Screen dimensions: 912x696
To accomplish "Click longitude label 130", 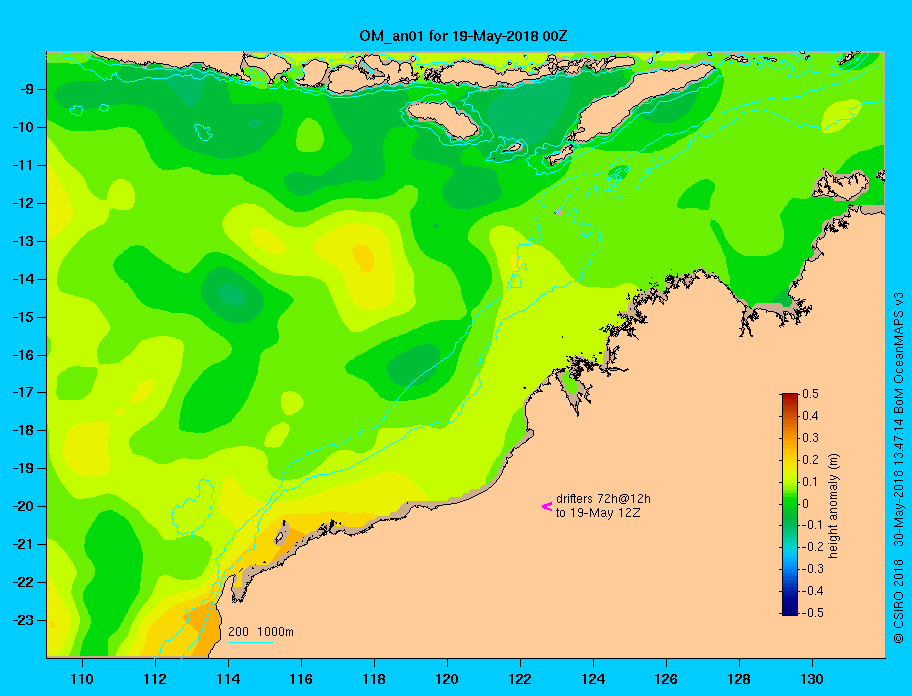I will pyautogui.click(x=812, y=679).
